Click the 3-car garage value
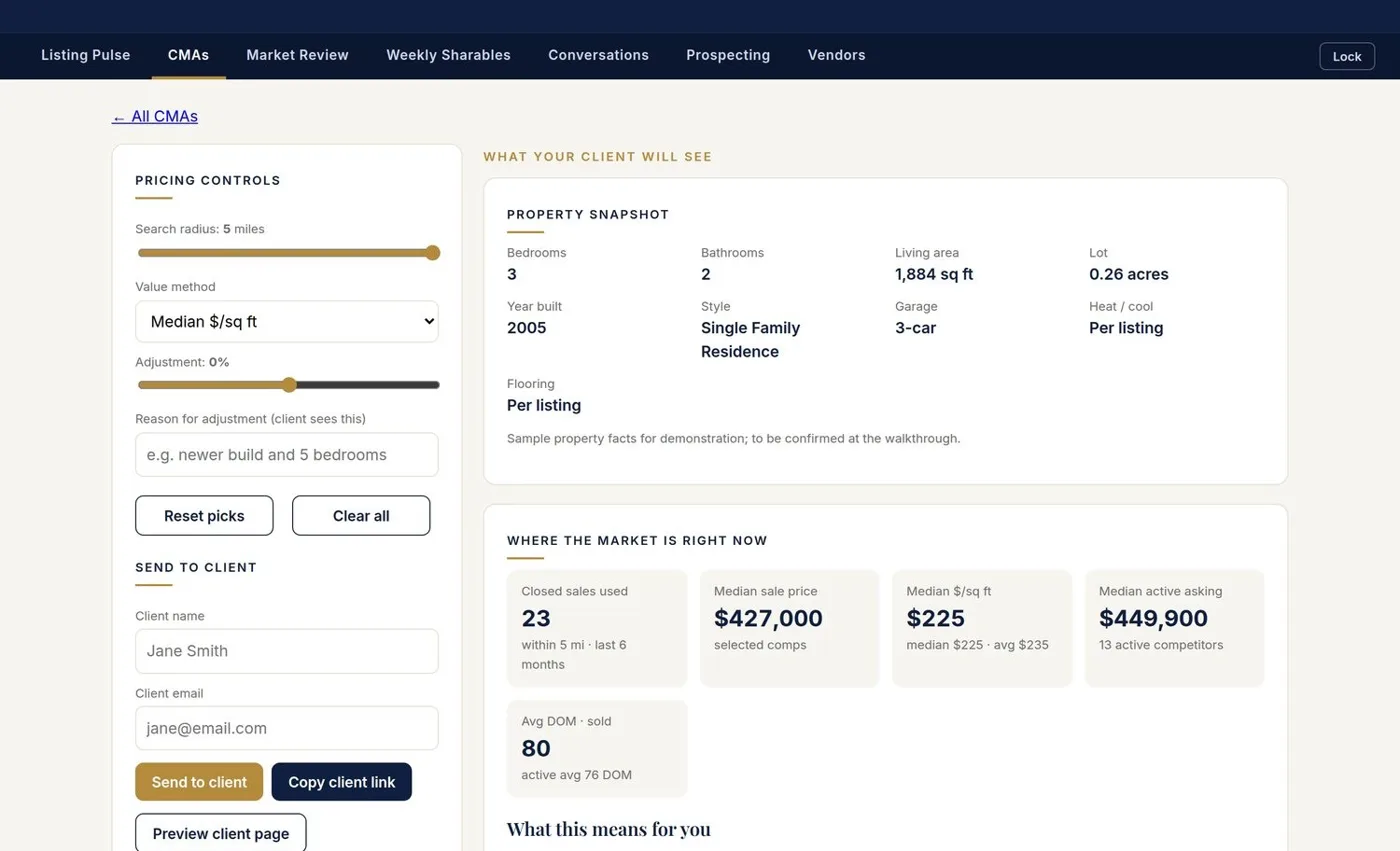Image resolution: width=1400 pixels, height=851 pixels. 916,328
